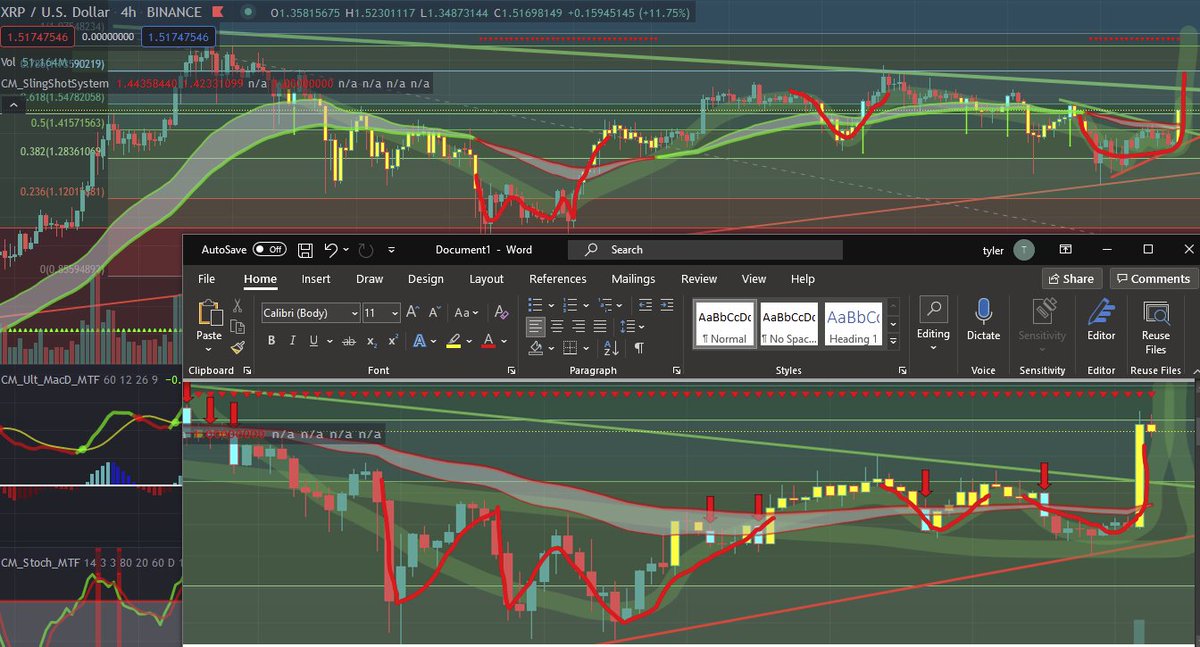Viewport: 1200px width, 647px height.
Task: Apply the yellow text highlight color
Action: pos(453,341)
